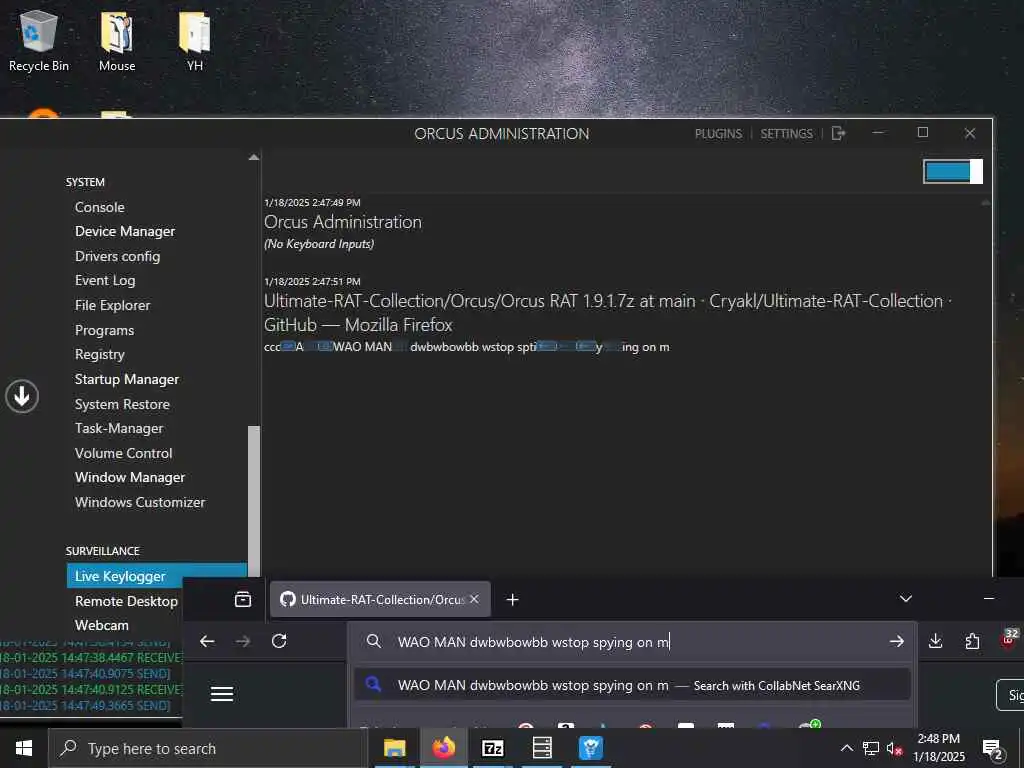Image resolution: width=1024 pixels, height=768 pixels.
Task: Open Windows Customizer entry
Action: [140, 502]
